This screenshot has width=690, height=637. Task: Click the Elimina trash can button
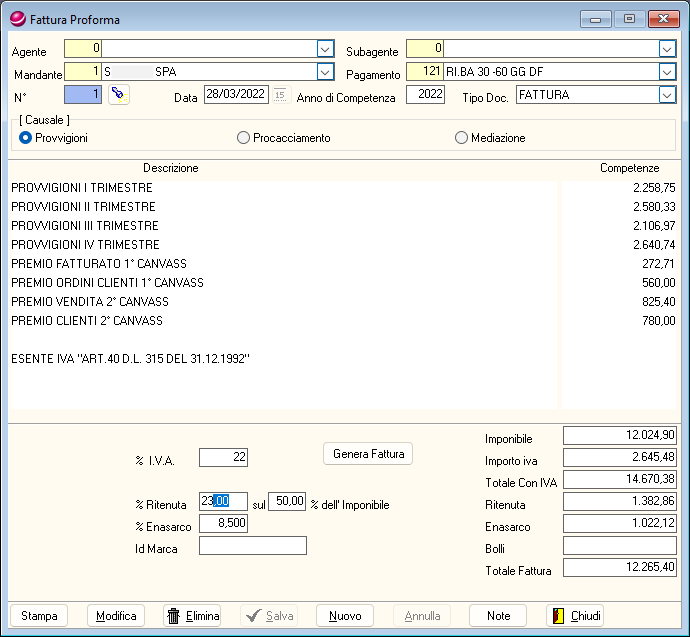[x=192, y=616]
